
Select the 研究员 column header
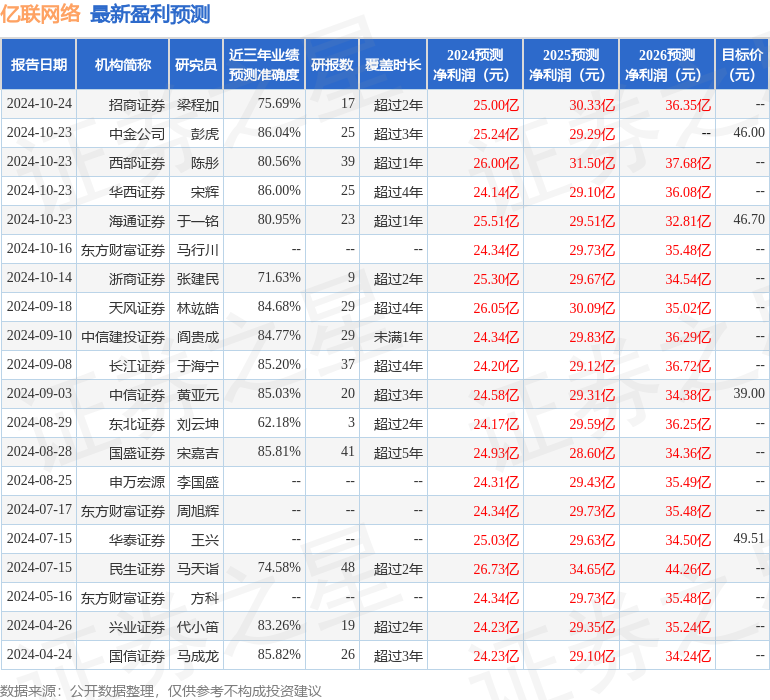click(x=196, y=64)
